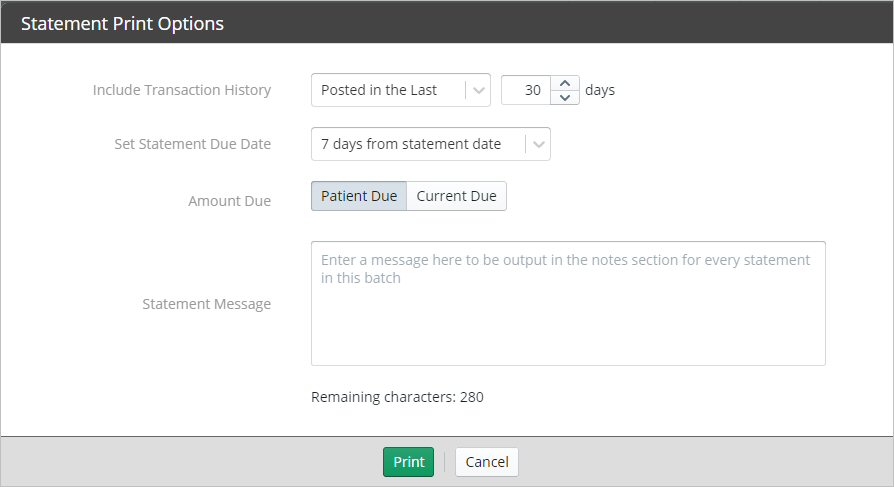
Task: Click the increment arrow on days stepper
Action: 565,83
